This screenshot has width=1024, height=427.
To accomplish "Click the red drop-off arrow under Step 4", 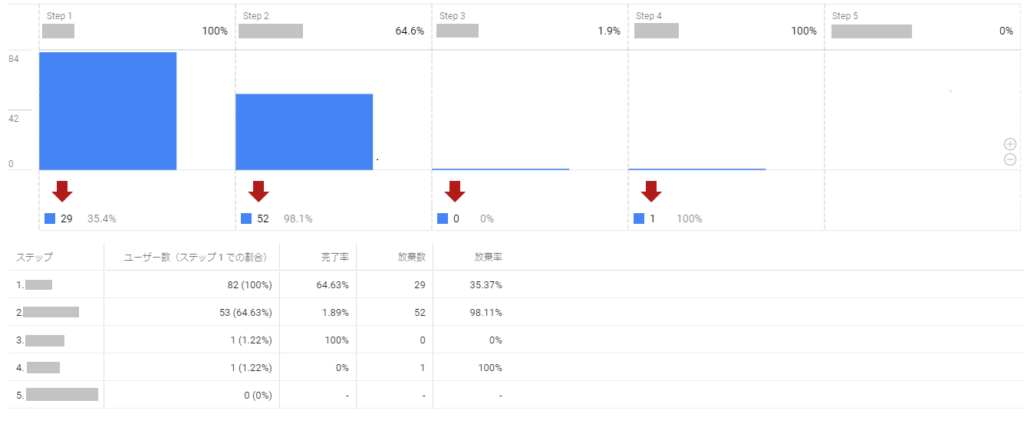I will 651,191.
